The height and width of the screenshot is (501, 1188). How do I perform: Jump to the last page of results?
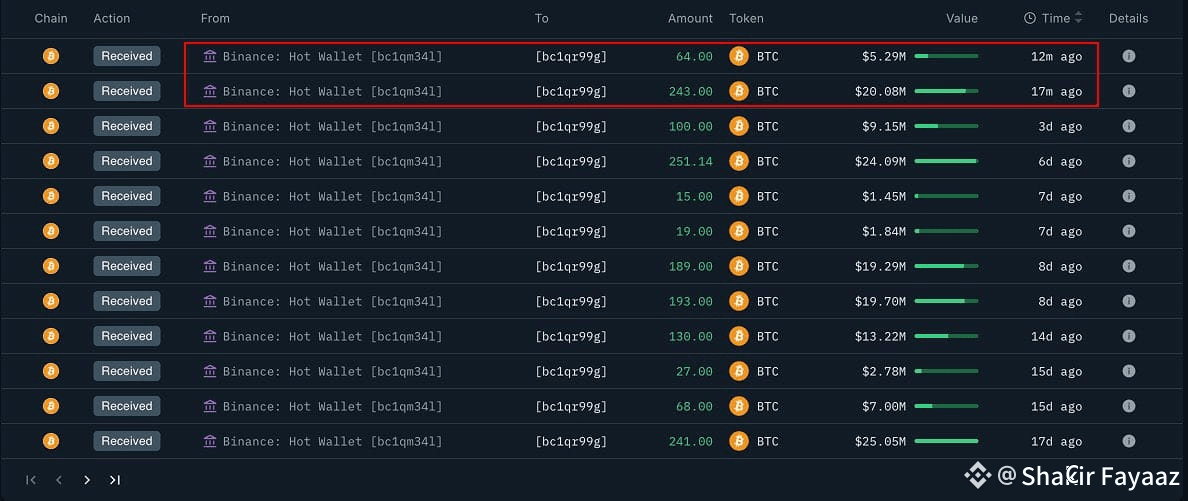coord(114,480)
